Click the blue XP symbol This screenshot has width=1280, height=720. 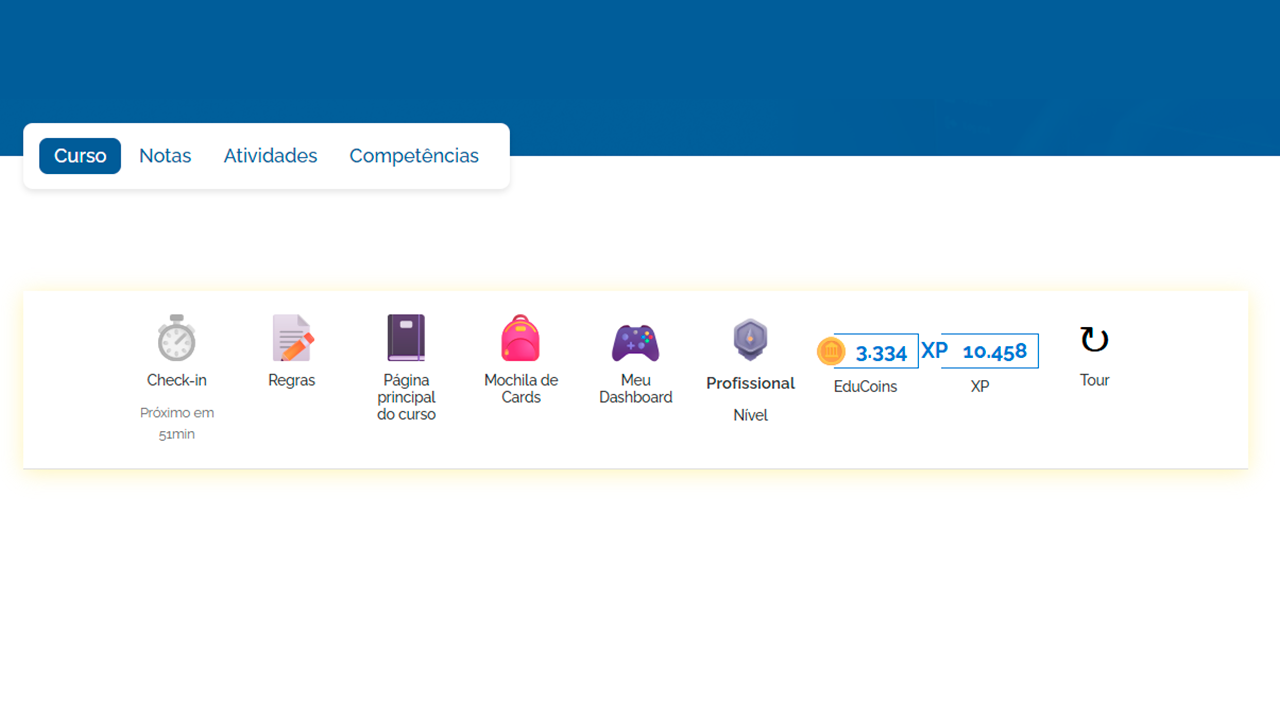point(934,351)
